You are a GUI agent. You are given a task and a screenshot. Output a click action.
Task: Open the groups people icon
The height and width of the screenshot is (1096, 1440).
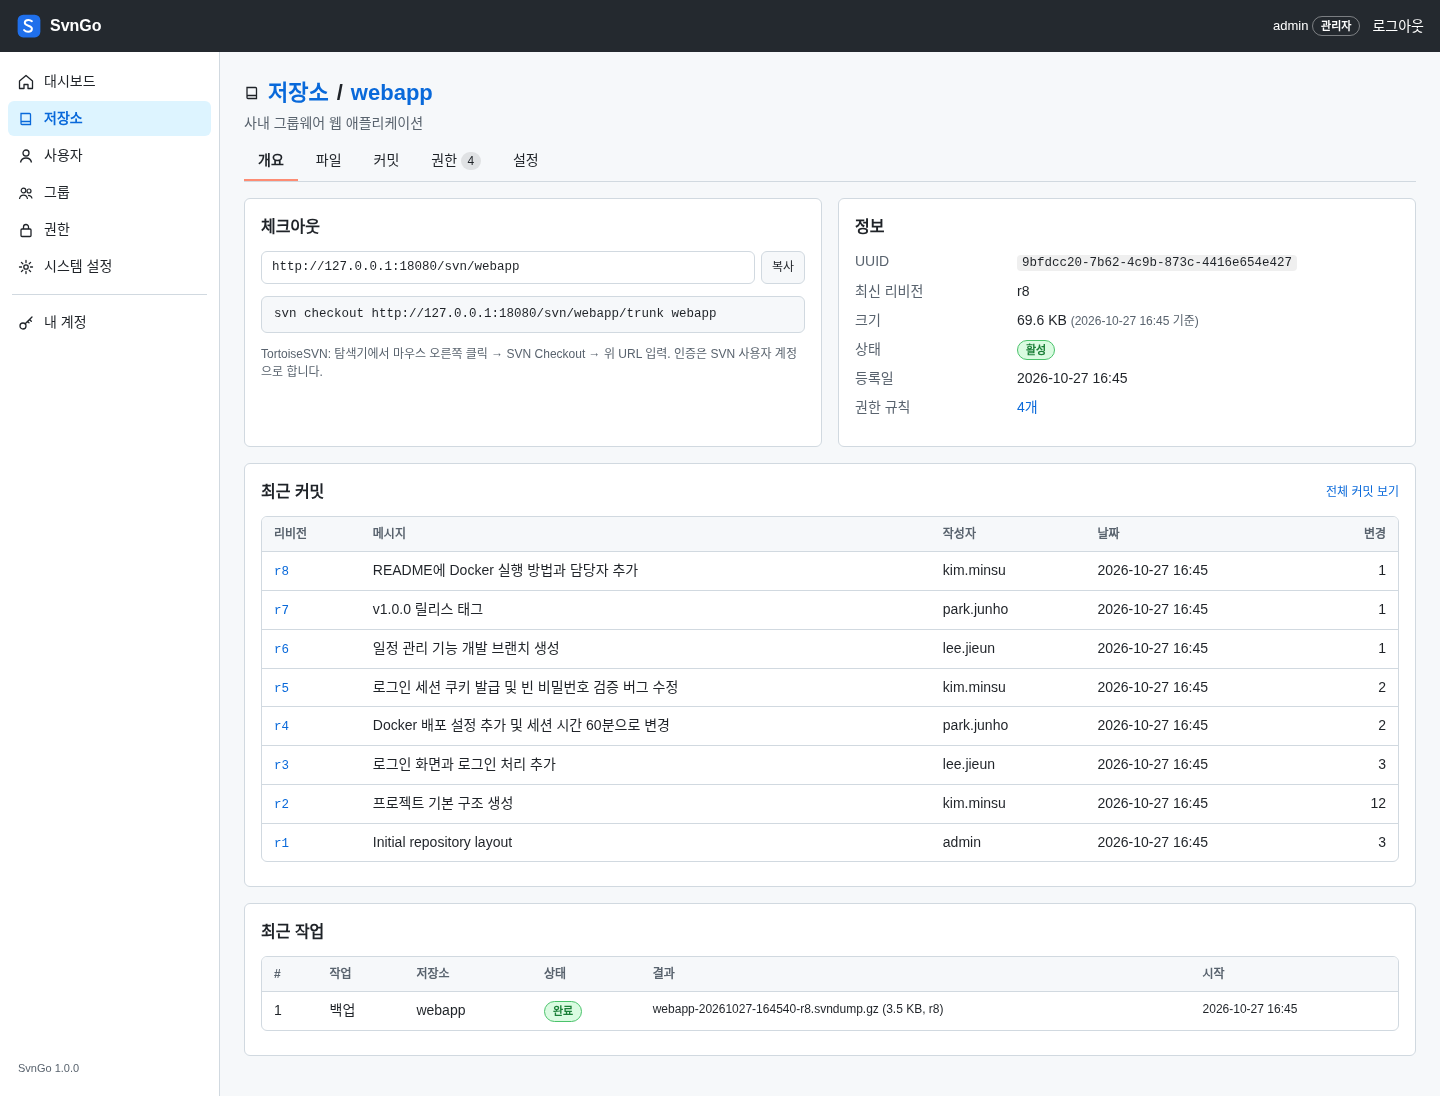point(26,193)
